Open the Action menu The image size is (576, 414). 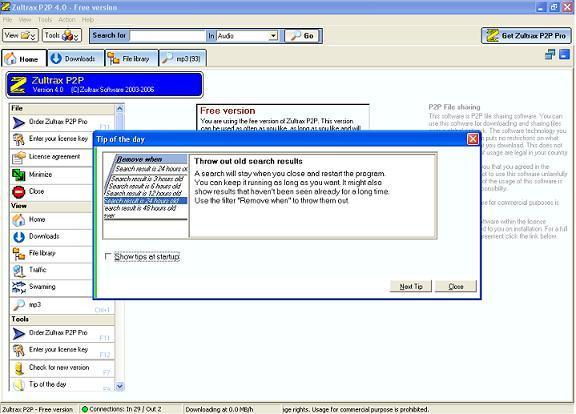point(66,19)
